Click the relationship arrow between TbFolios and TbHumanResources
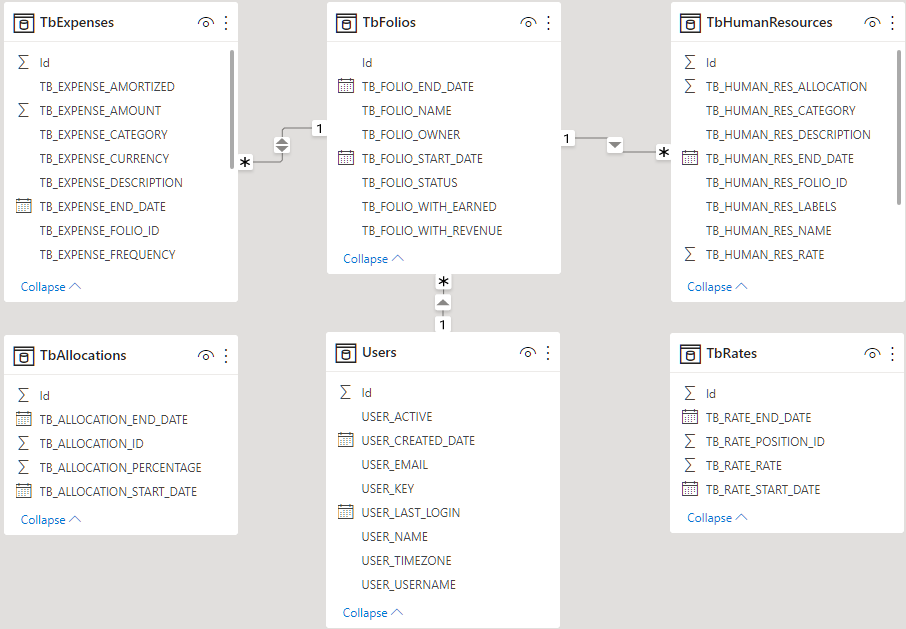Screen dimensions: 906x629 (x=615, y=145)
